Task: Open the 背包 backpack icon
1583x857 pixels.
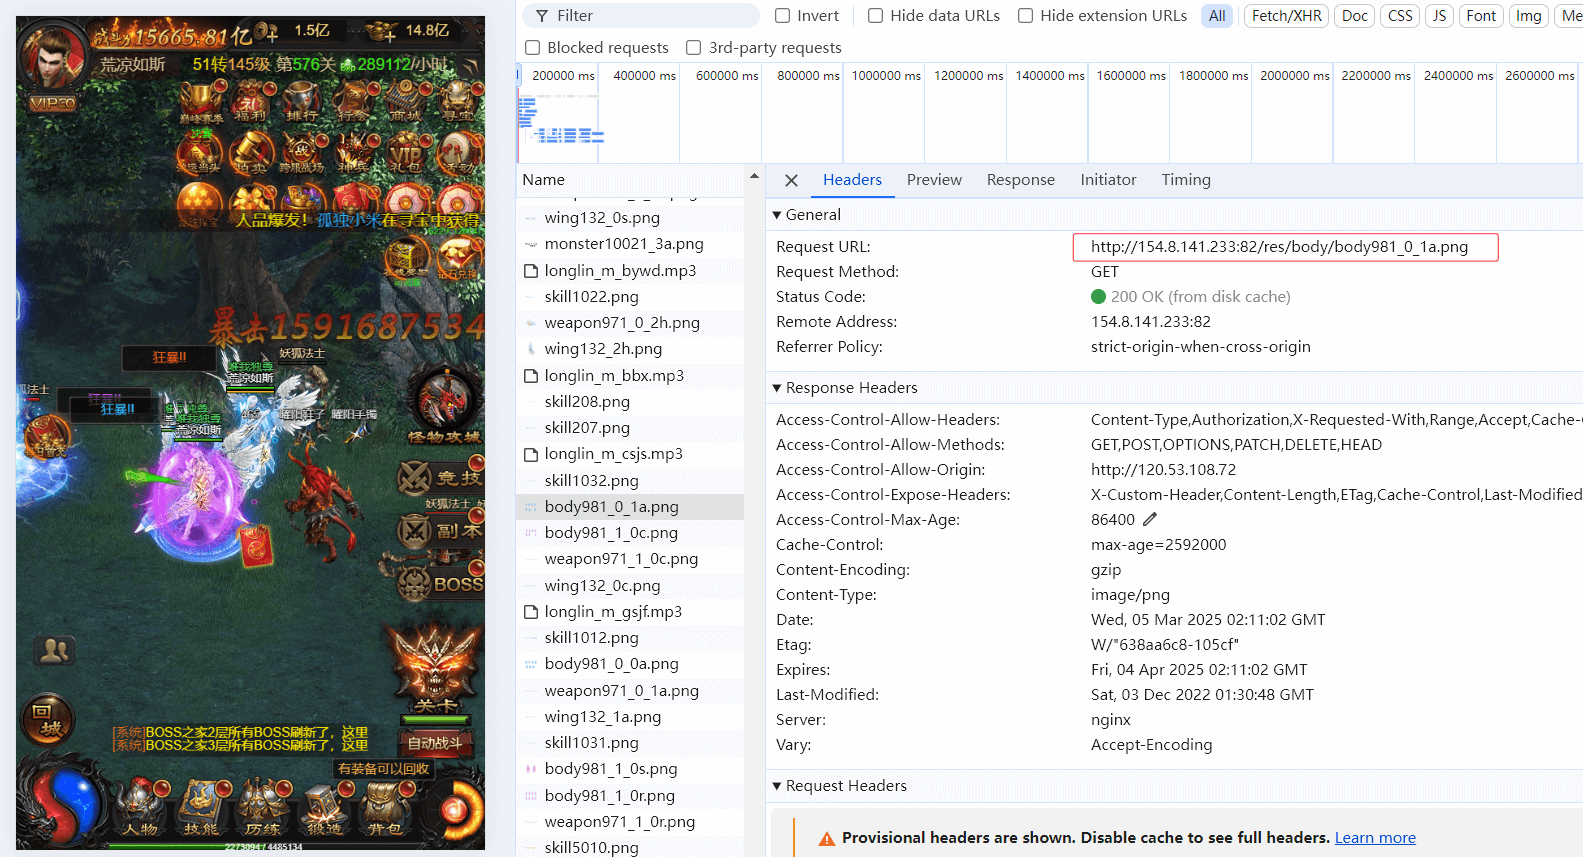Action: [x=385, y=808]
